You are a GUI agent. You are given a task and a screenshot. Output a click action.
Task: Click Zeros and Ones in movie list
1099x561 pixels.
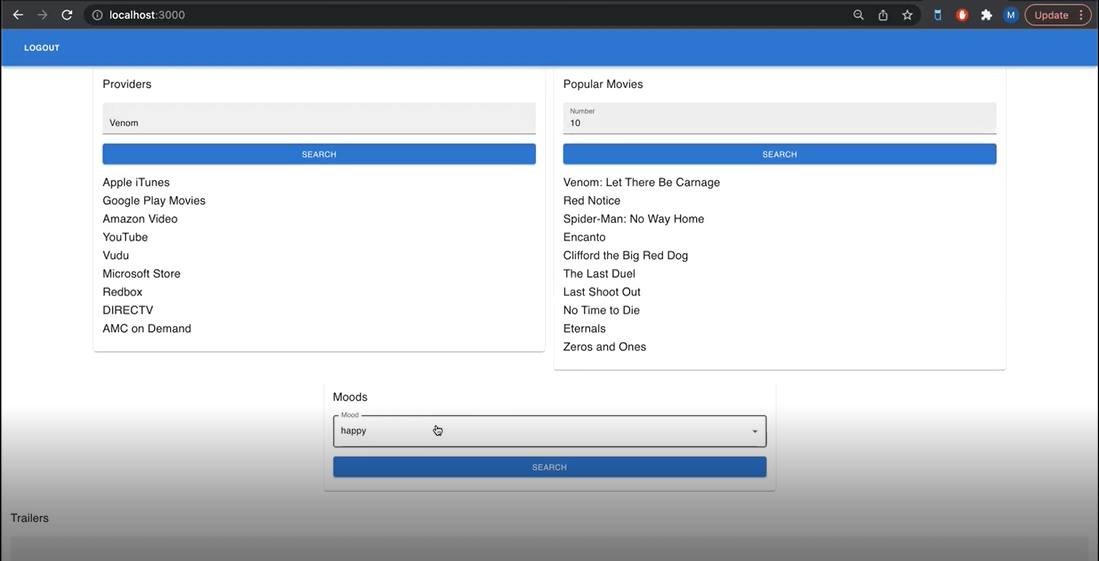604,346
